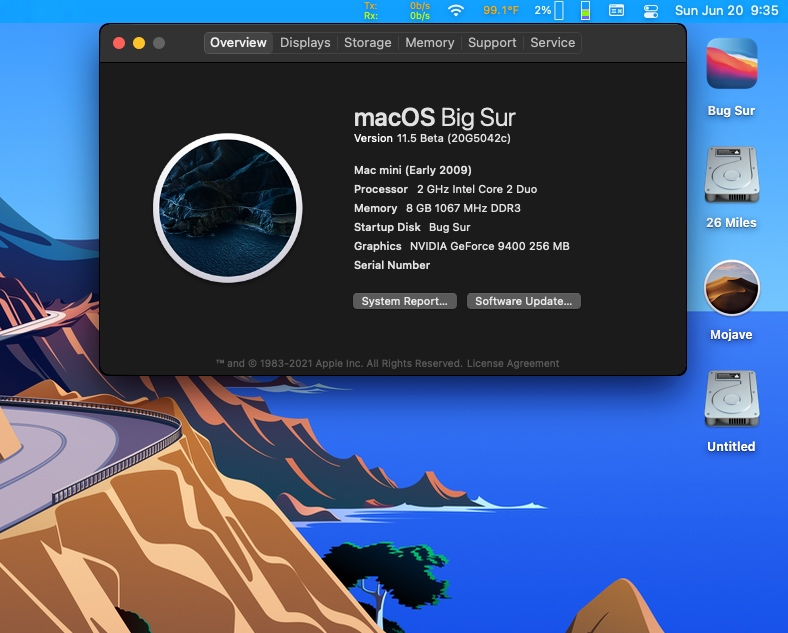
Task: Open the date and time clock
Action: tap(726, 11)
